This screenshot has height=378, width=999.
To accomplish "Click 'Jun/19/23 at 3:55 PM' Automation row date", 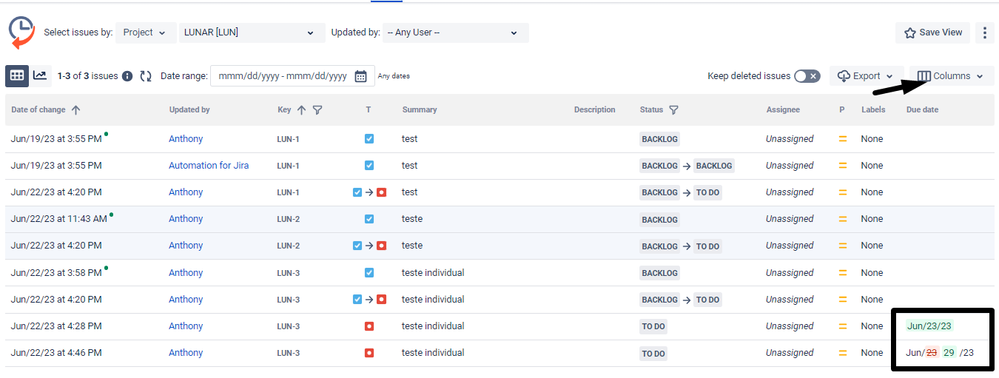I will coord(56,165).
